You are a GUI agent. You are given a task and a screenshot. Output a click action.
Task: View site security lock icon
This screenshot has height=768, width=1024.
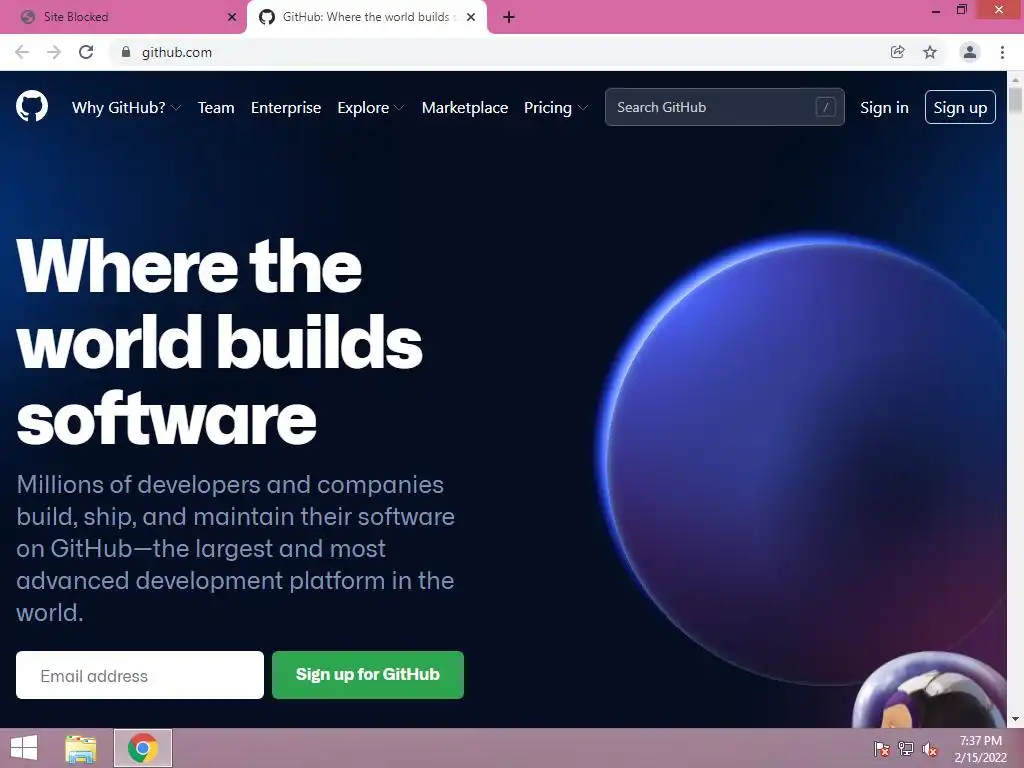coord(126,52)
